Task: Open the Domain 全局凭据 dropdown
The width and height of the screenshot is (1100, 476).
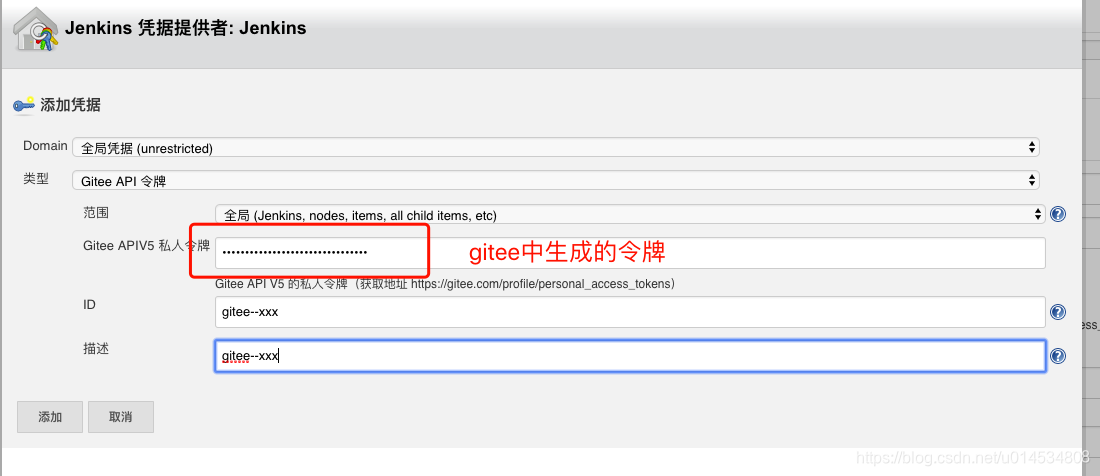Action: [556, 148]
